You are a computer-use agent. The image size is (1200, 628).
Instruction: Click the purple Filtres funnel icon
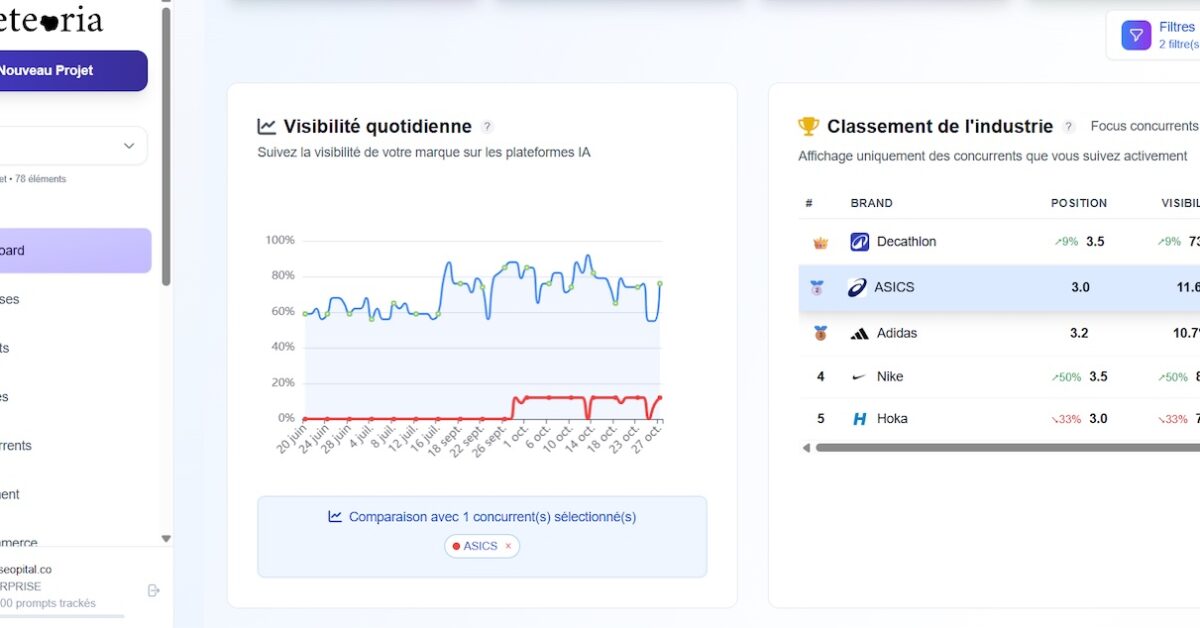click(1136, 36)
